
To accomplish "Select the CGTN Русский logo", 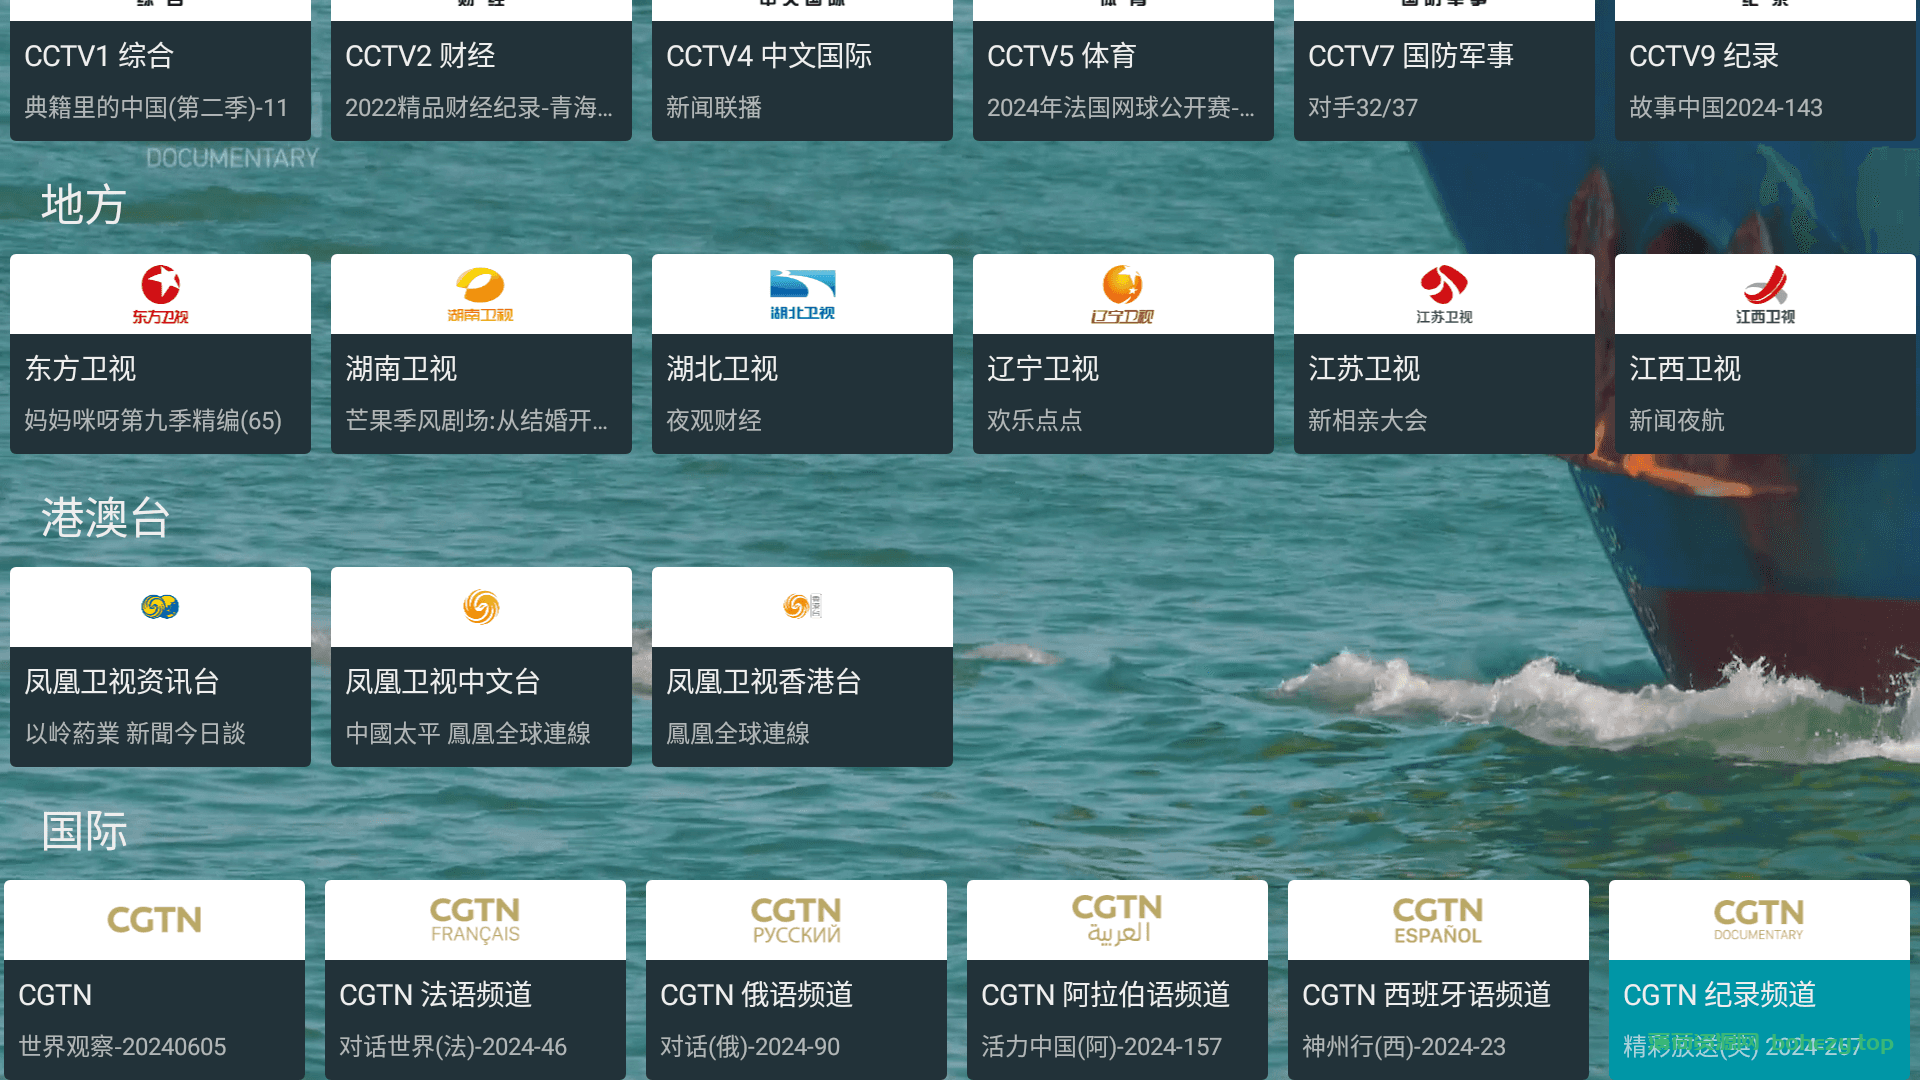I will [796, 920].
